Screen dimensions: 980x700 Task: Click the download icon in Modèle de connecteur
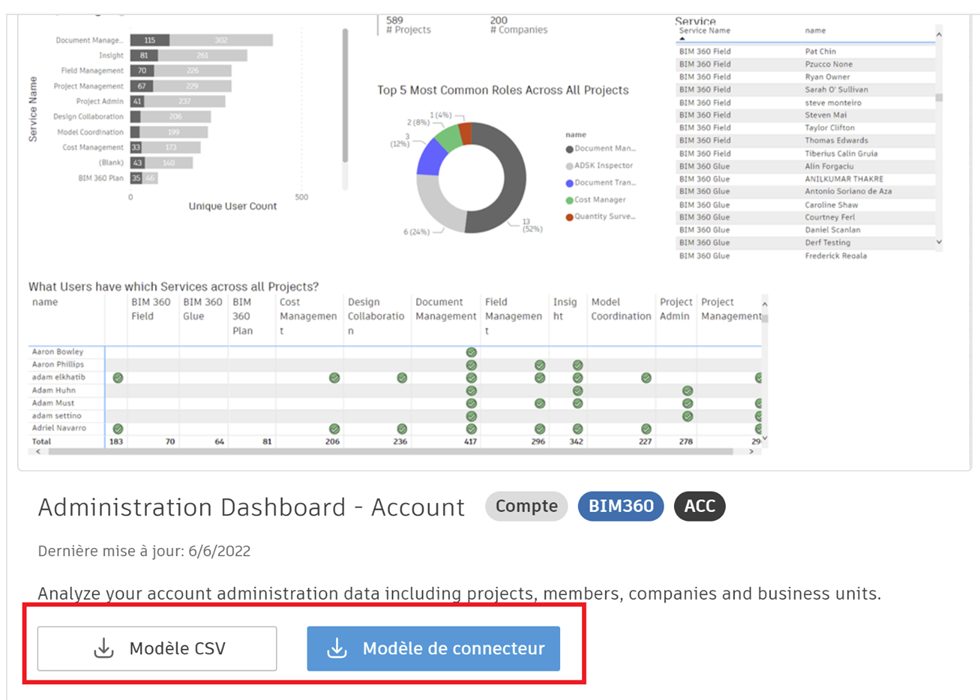point(337,648)
